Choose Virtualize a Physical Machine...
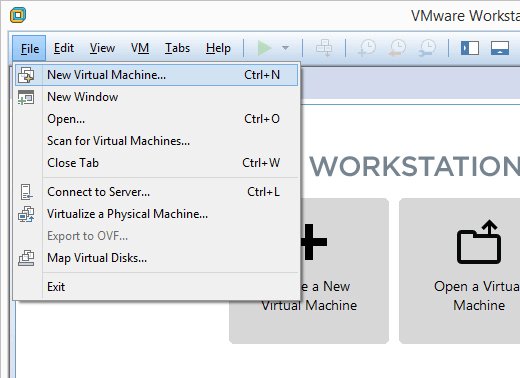This screenshot has height=378, width=520. coord(156,214)
